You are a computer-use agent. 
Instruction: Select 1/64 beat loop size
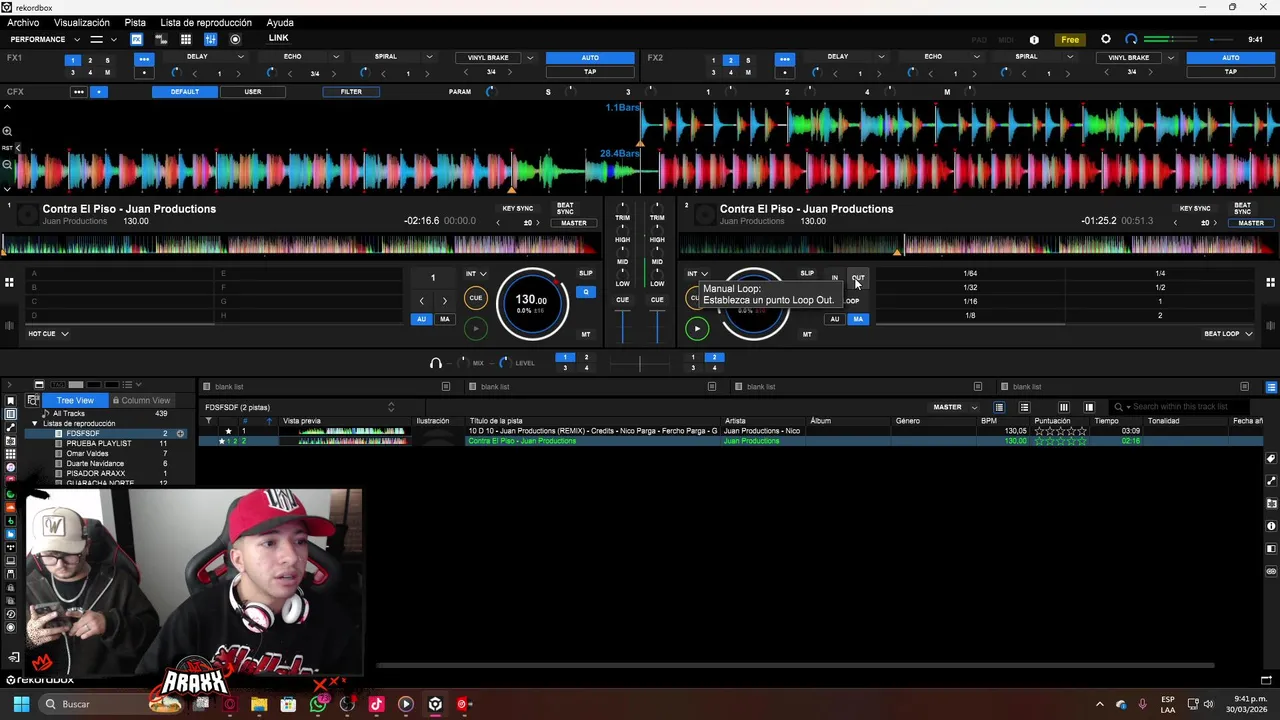[970, 274]
